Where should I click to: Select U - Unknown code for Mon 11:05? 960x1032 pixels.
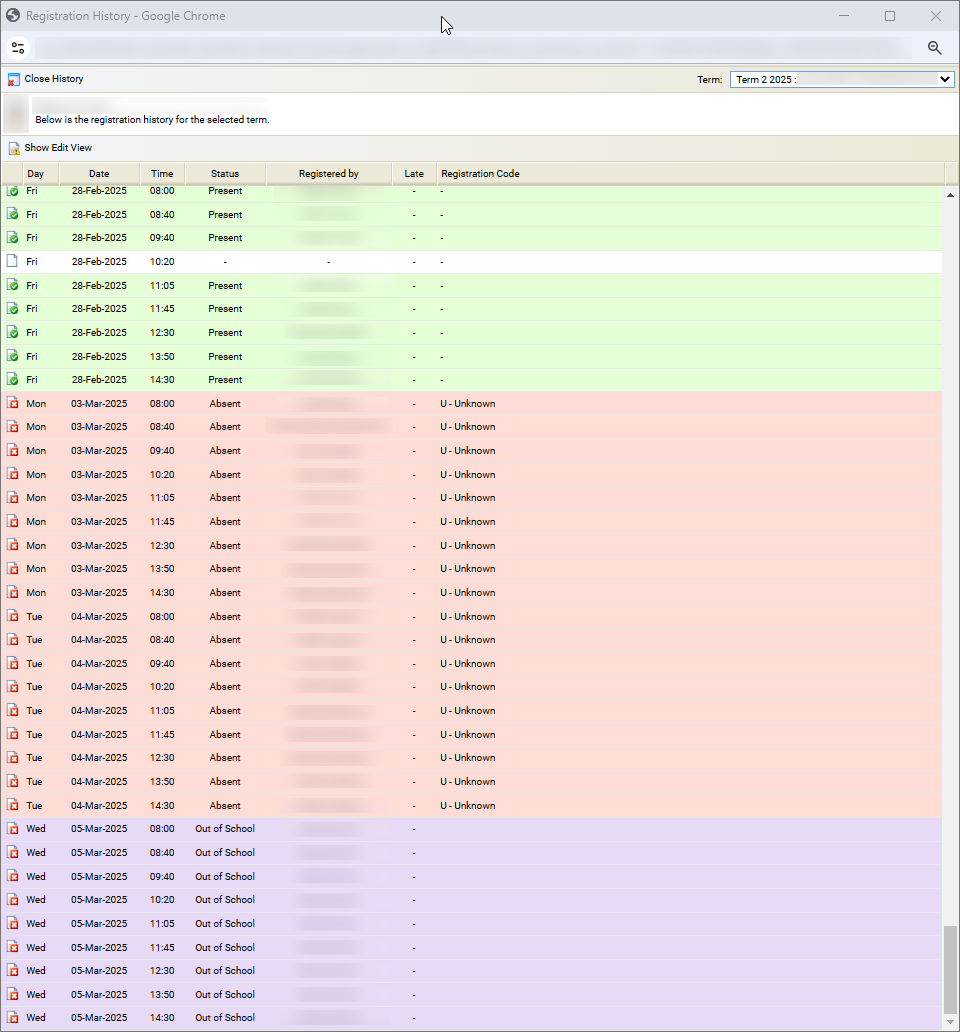468,498
